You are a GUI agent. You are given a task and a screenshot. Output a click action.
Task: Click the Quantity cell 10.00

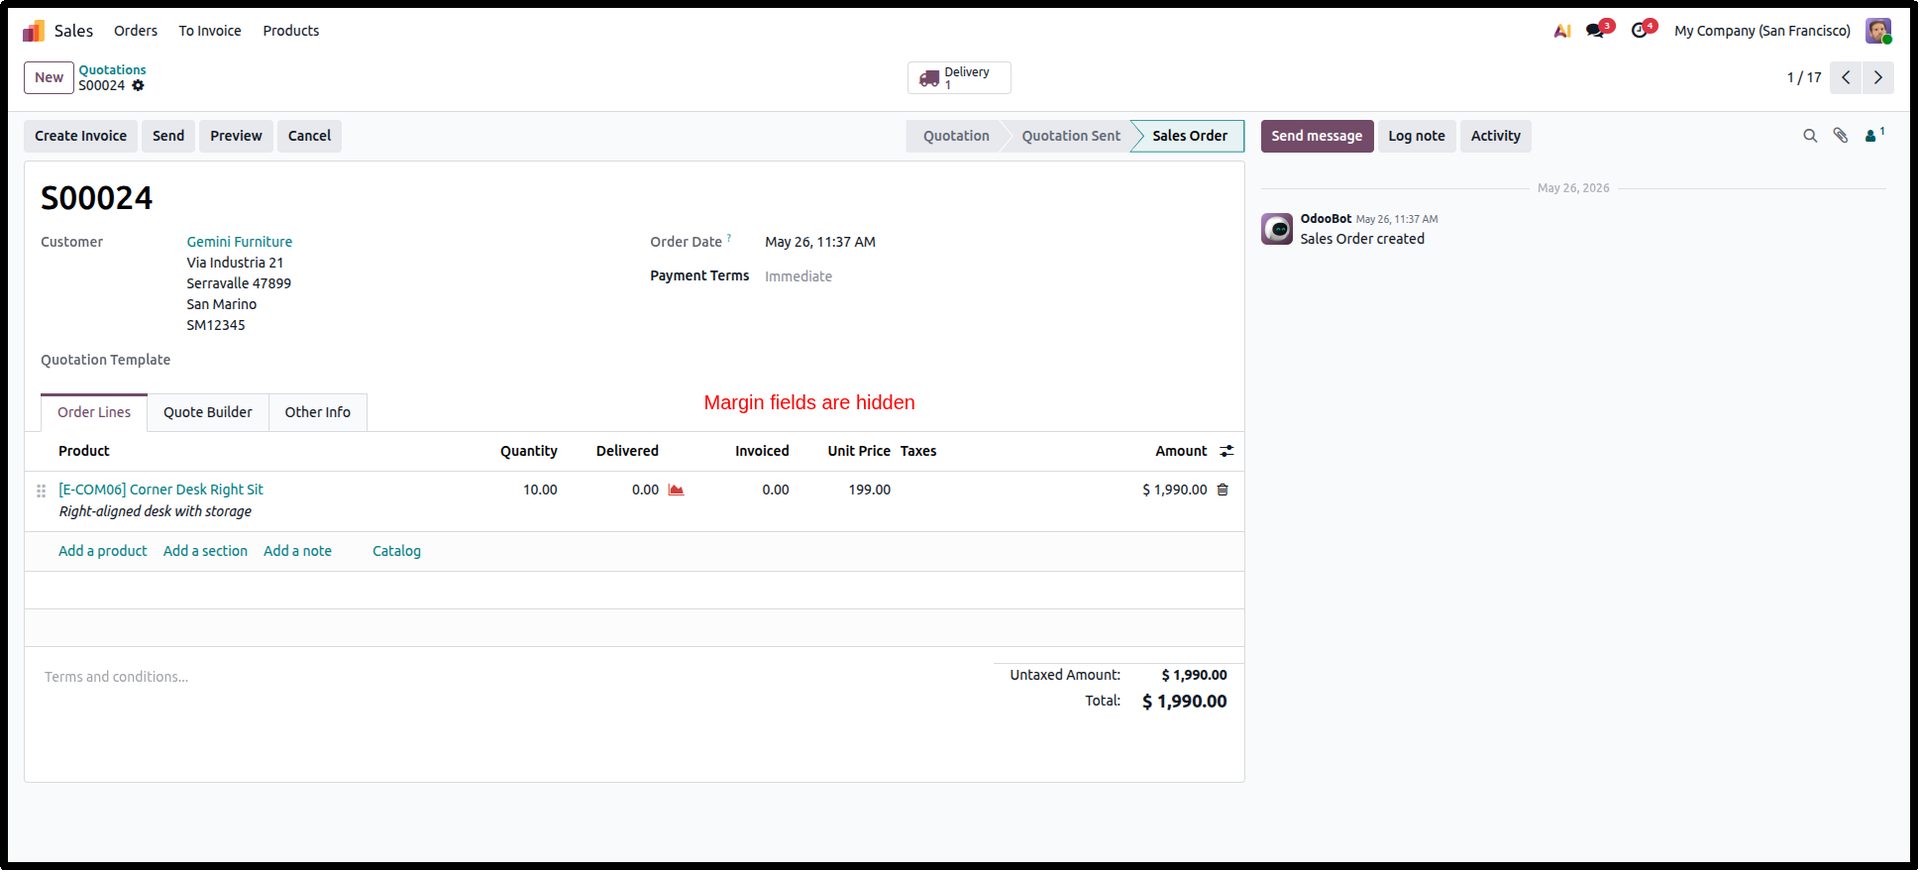540,490
